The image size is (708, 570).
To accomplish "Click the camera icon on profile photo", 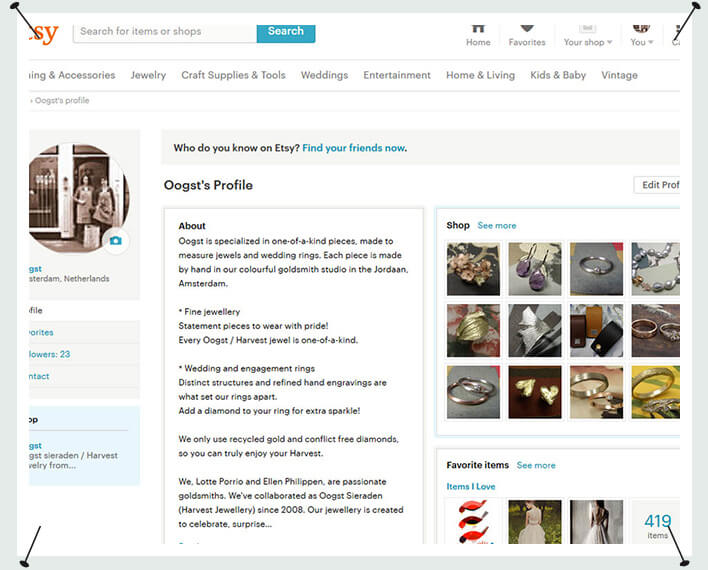I will pos(116,240).
